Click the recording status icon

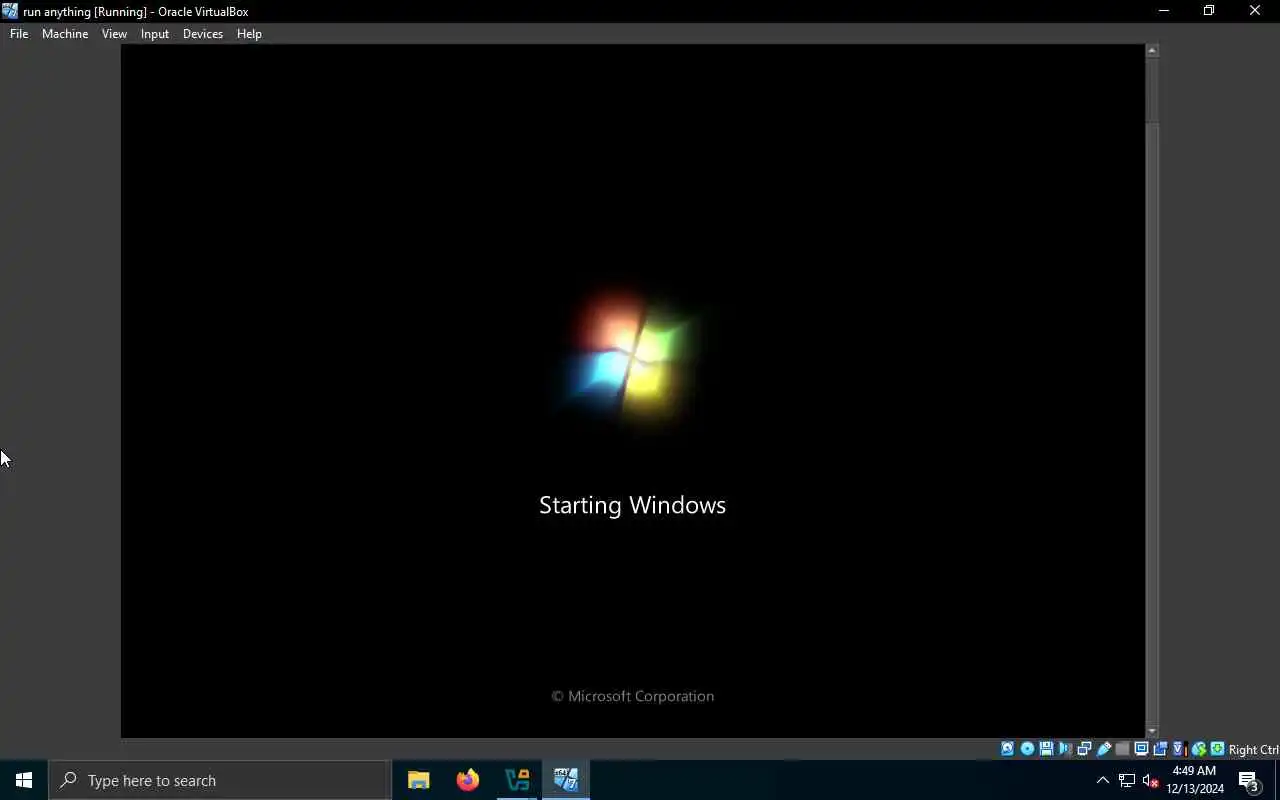(x=1160, y=749)
